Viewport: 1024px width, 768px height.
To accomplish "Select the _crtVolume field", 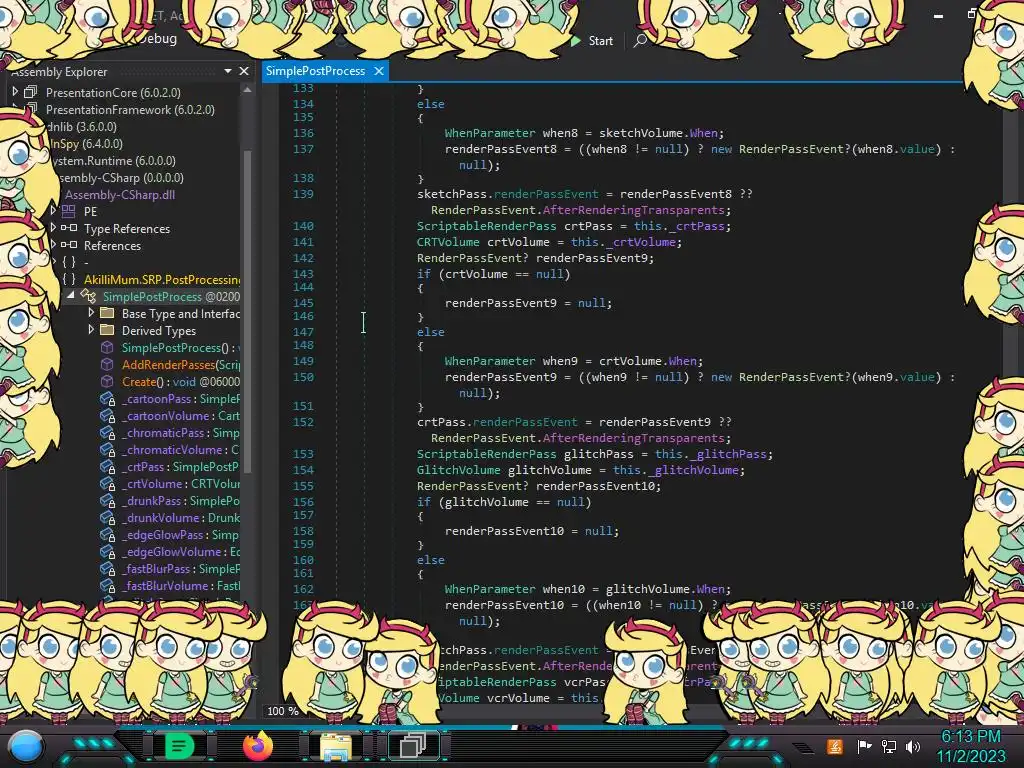I will click(181, 484).
